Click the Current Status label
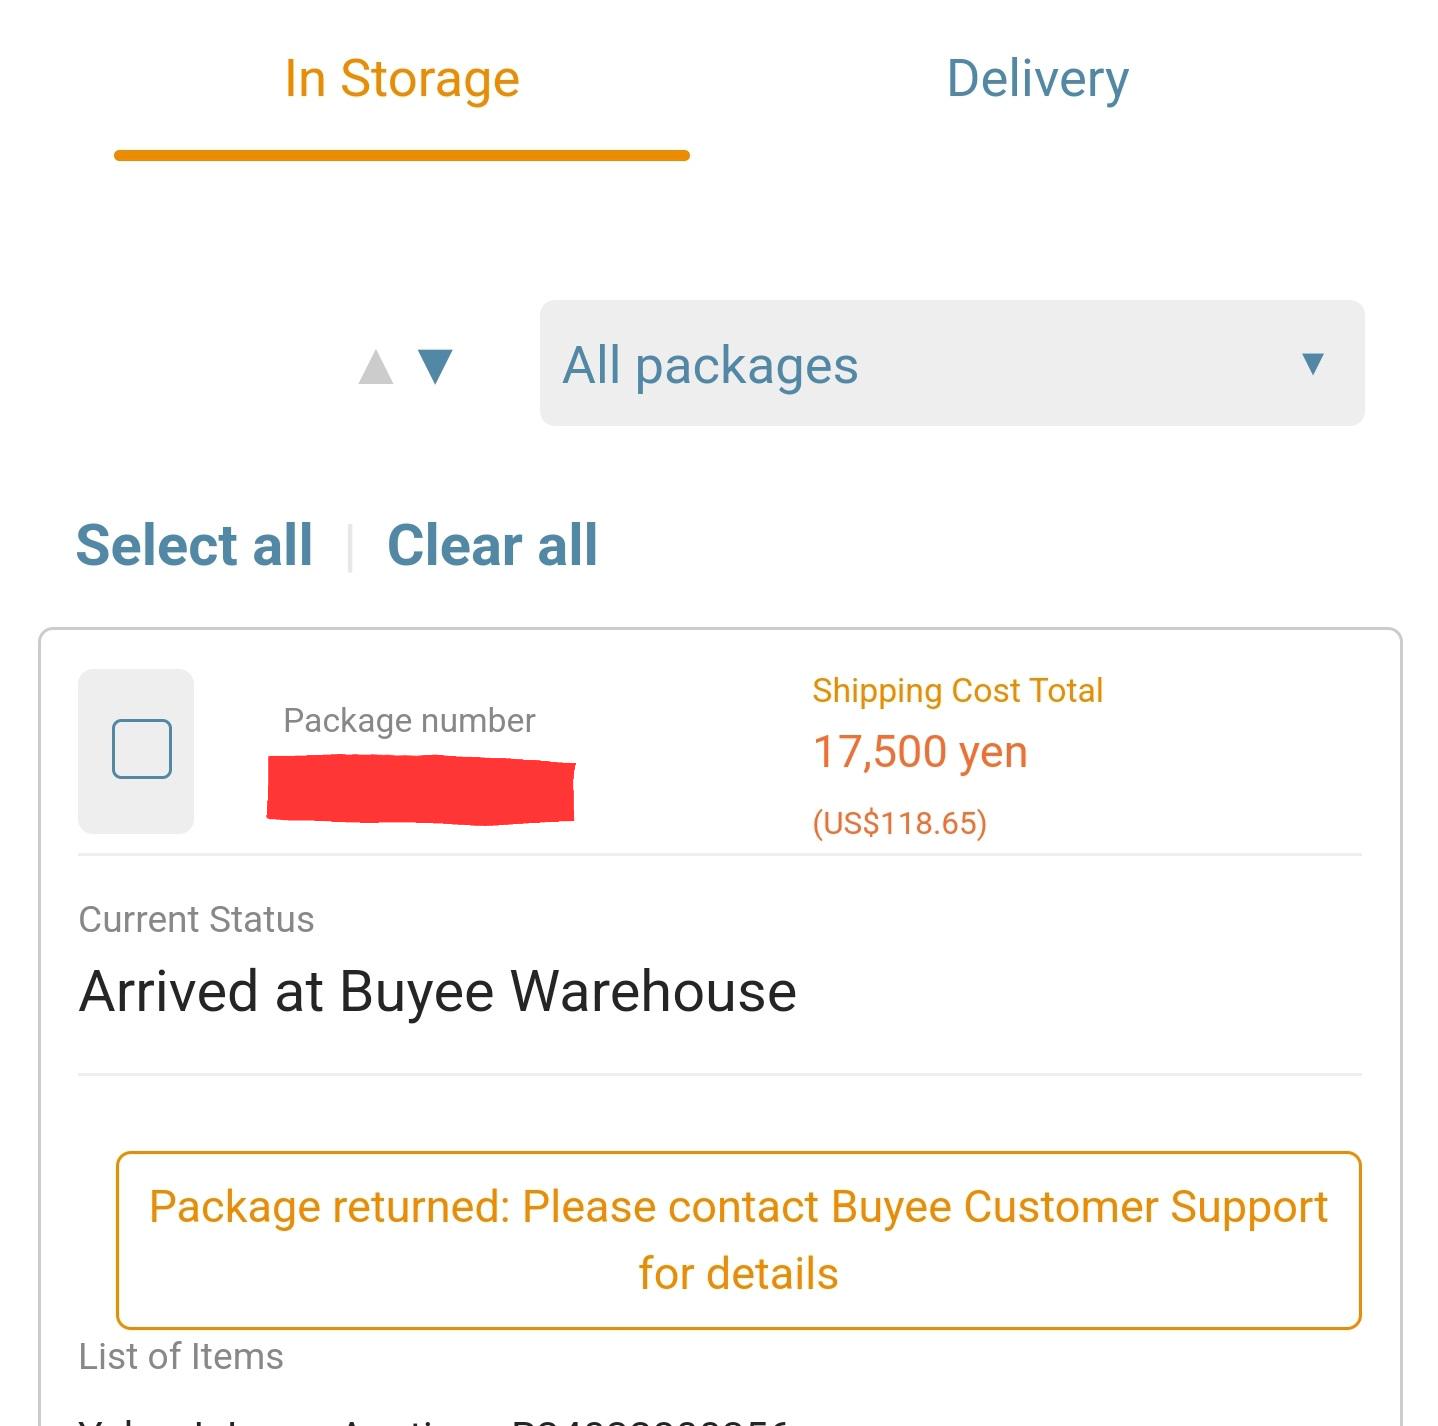Image resolution: width=1438 pixels, height=1426 pixels. 196,919
